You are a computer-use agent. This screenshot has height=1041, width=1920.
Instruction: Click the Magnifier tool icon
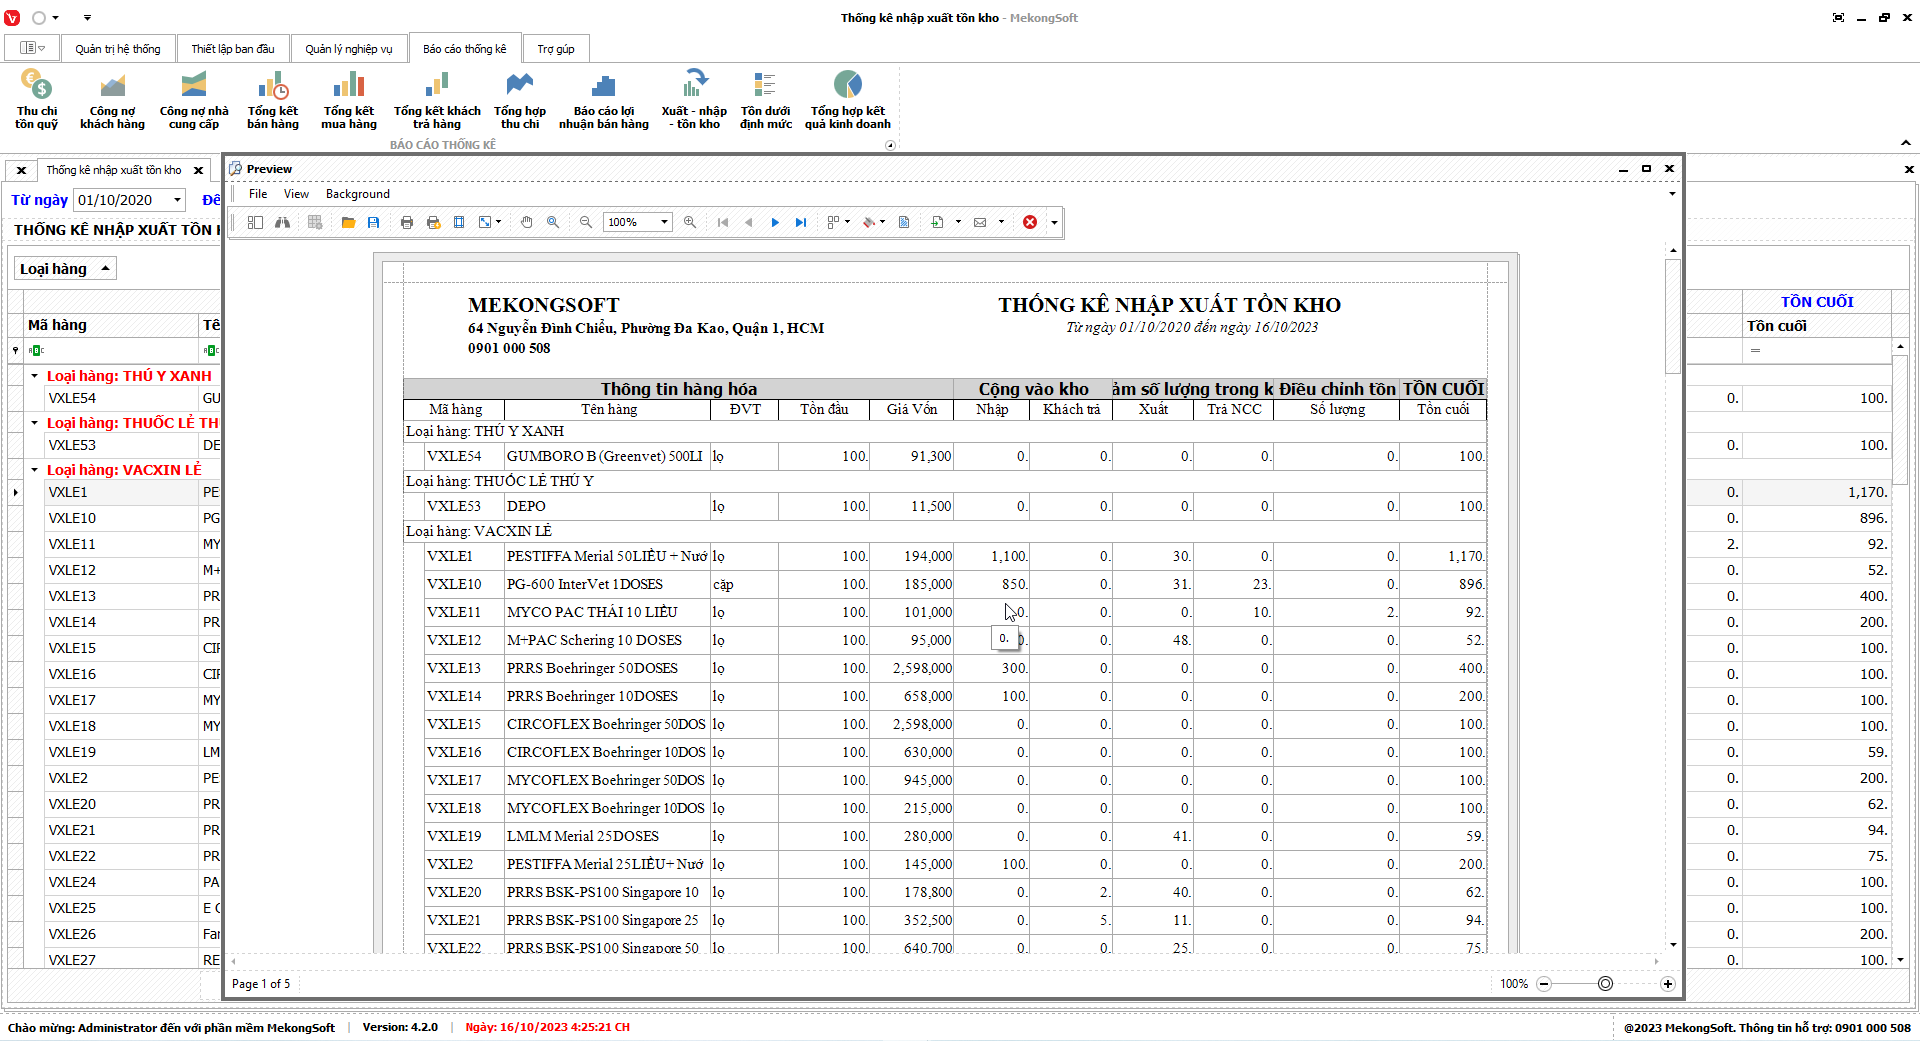pos(553,222)
